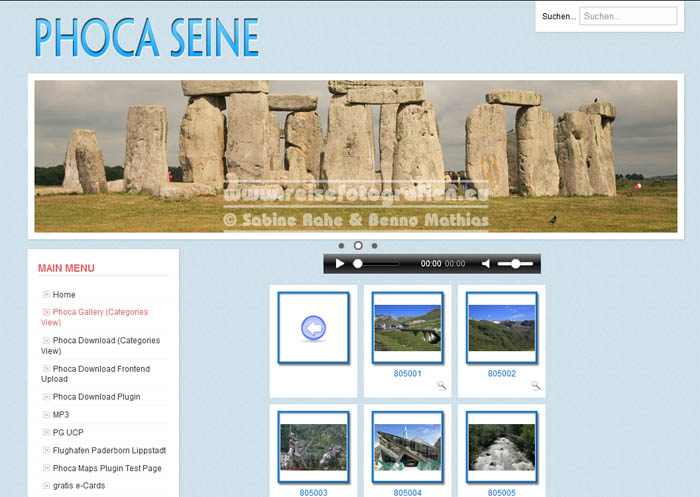The image size is (700, 497).
Task: Open the MP3 menu entry
Action: click(x=61, y=415)
